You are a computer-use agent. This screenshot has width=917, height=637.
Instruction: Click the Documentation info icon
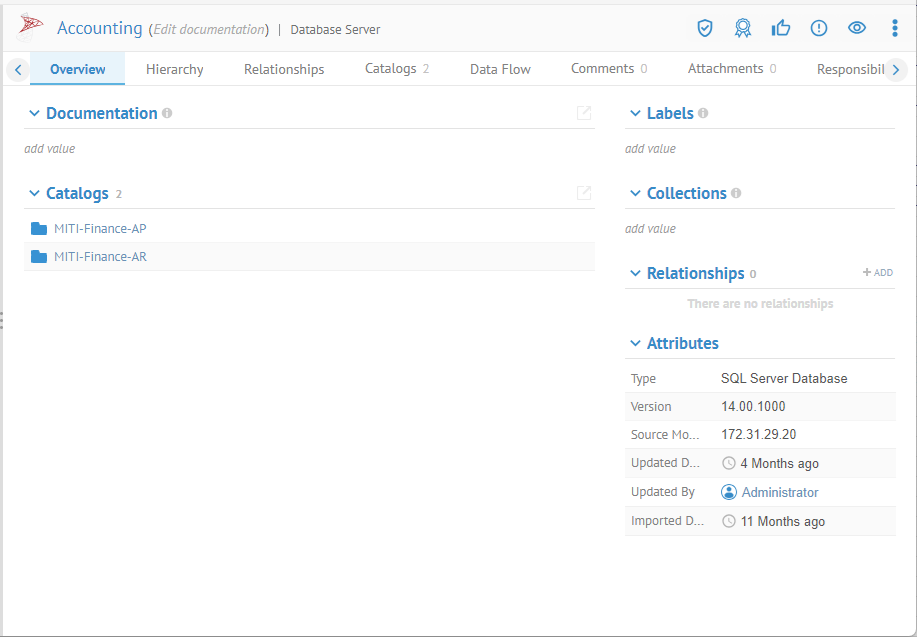167,113
